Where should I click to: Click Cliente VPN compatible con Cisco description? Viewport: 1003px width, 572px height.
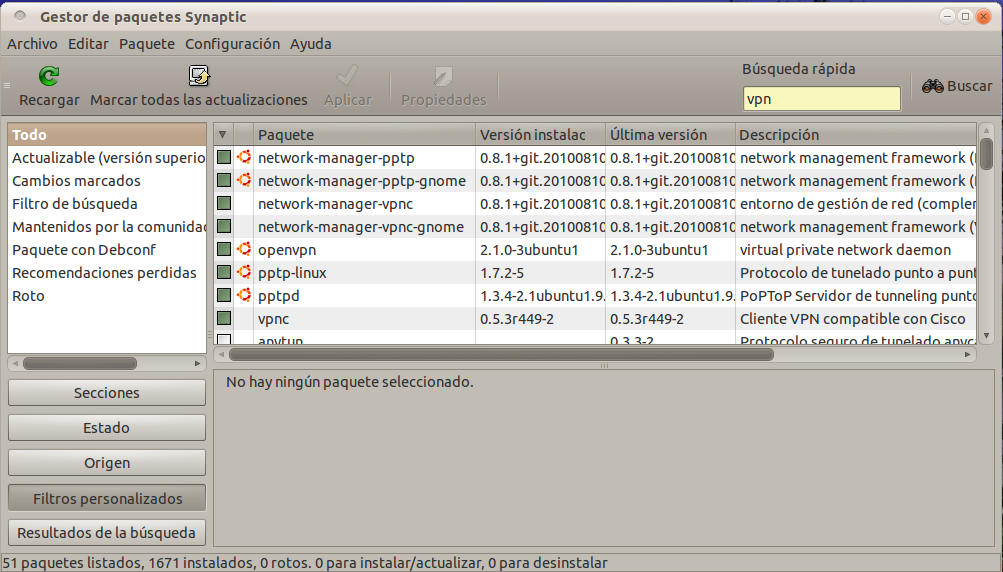[853, 319]
